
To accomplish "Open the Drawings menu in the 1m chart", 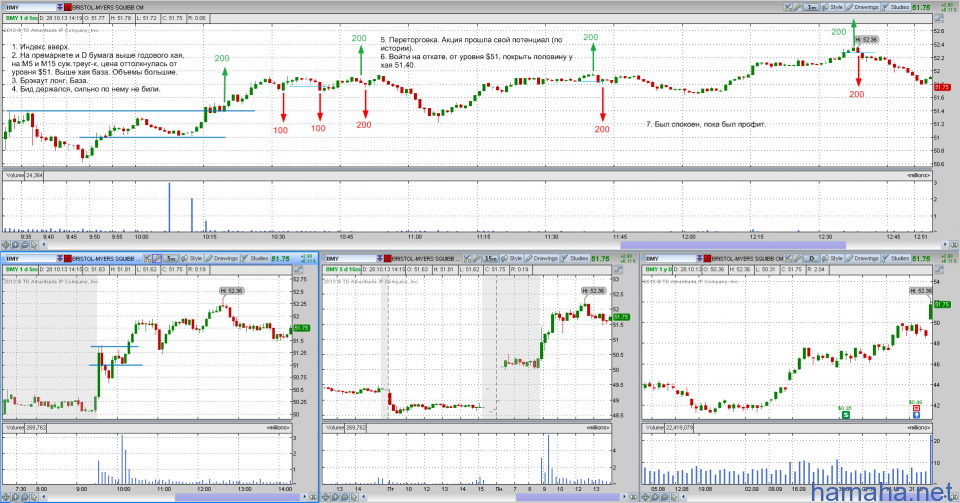I will tap(862, 7).
